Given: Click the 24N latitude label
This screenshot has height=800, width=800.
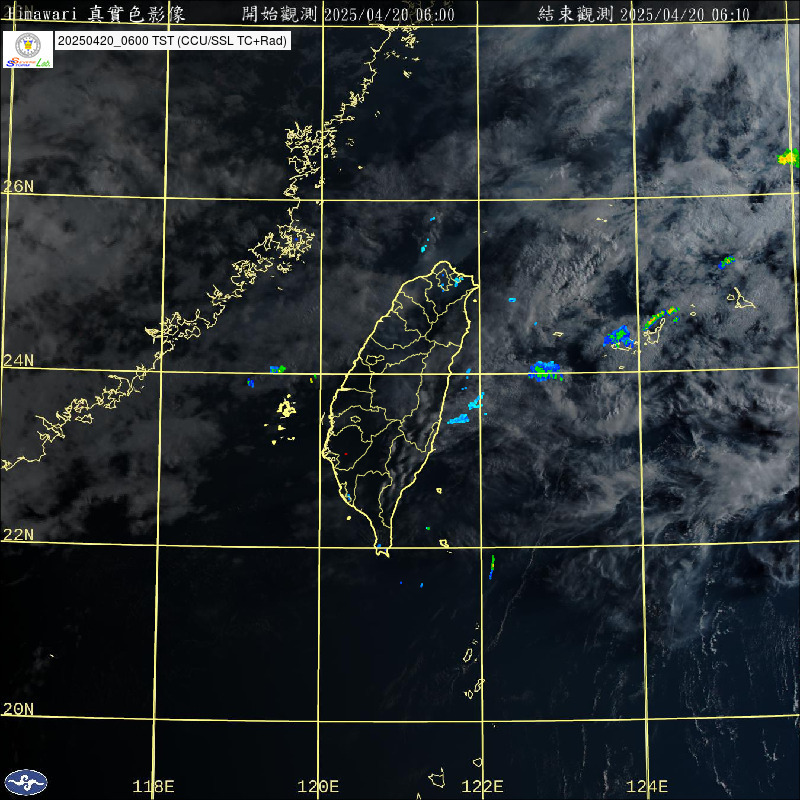Looking at the screenshot, I should (18, 360).
